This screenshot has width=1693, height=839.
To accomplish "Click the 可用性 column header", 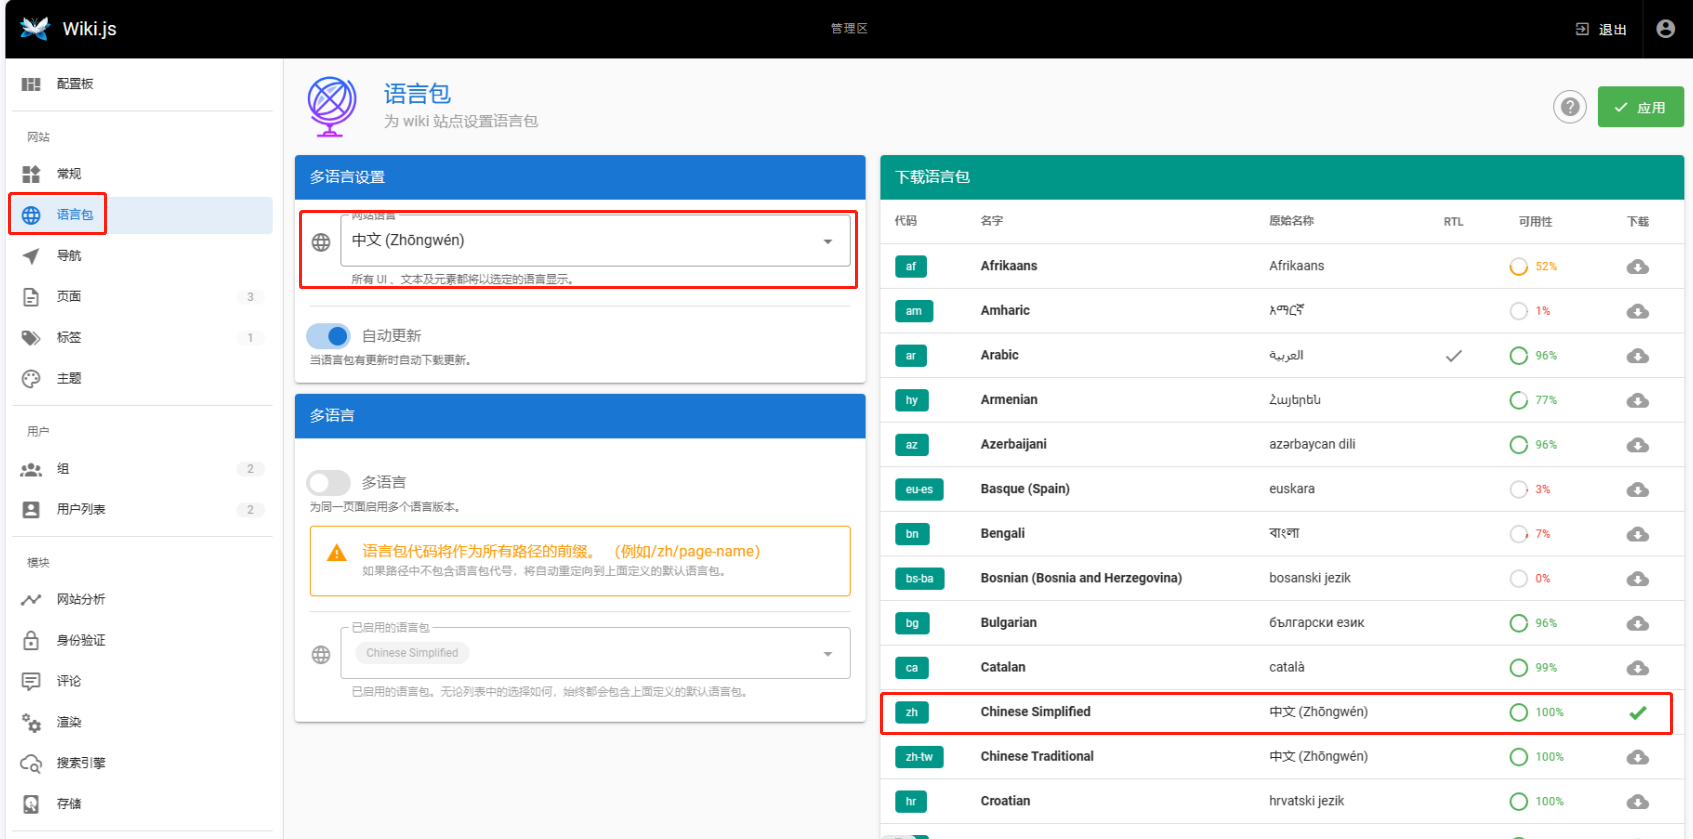I will tap(1535, 221).
